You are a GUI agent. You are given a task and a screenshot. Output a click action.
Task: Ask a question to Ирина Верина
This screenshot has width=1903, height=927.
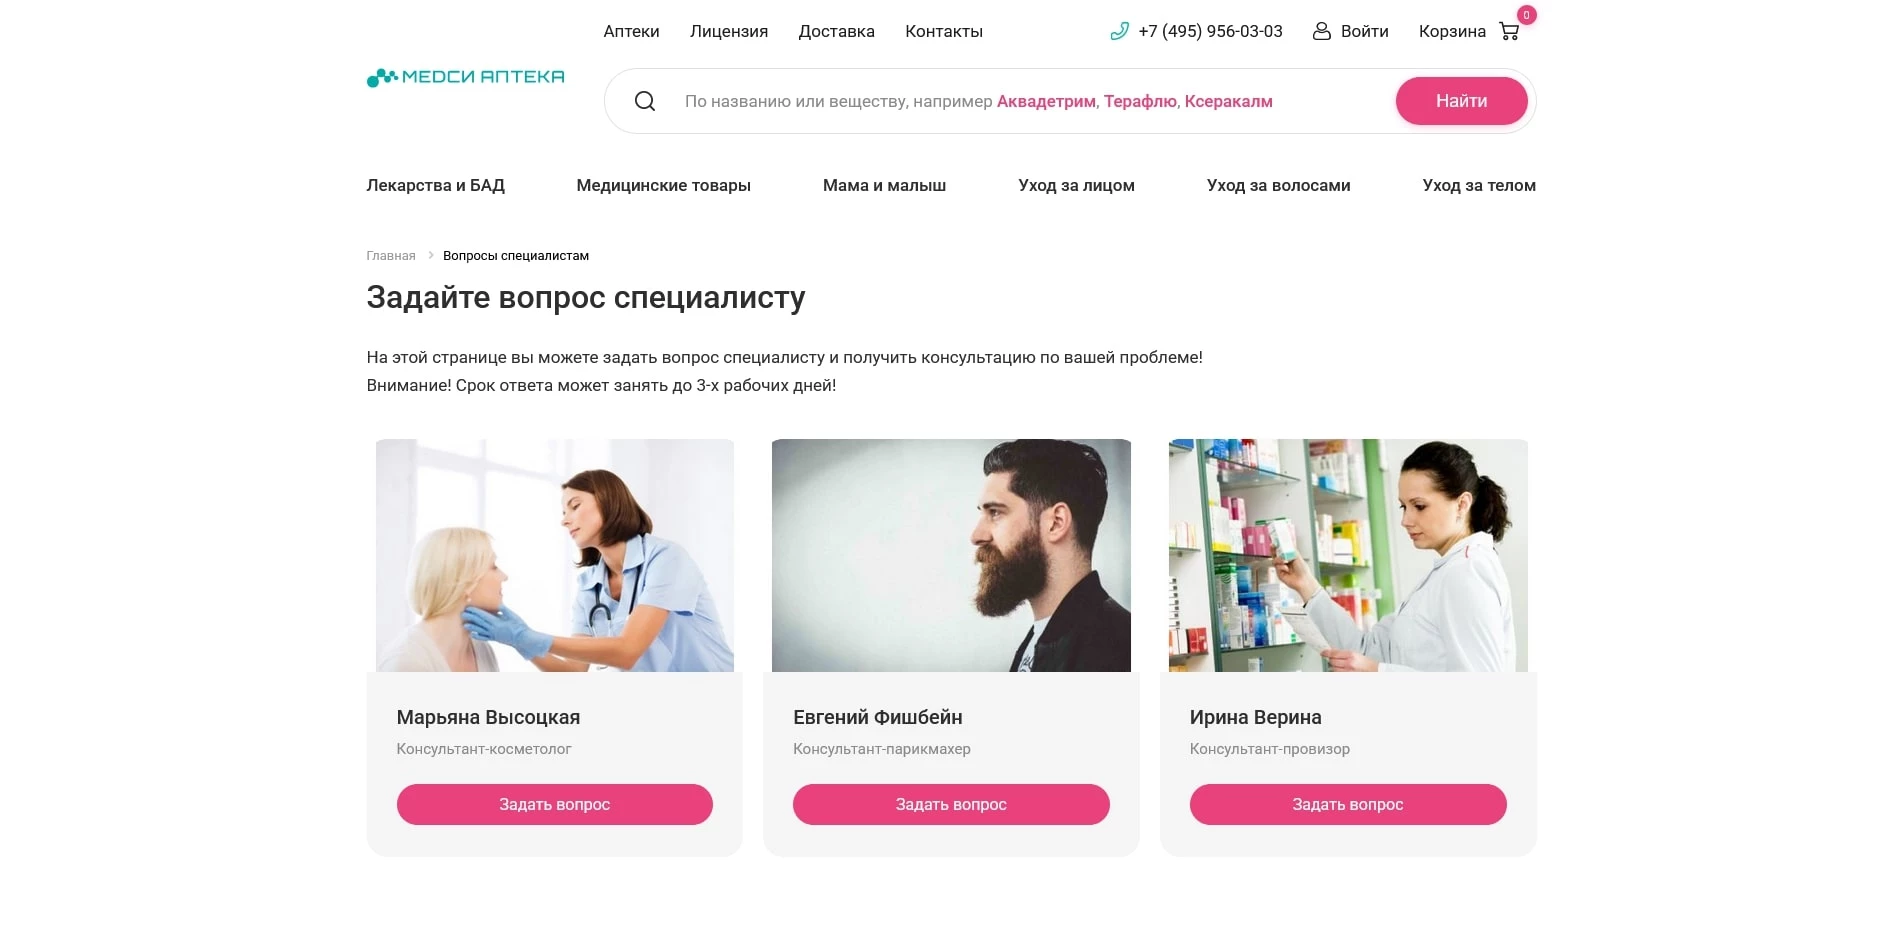pos(1348,804)
